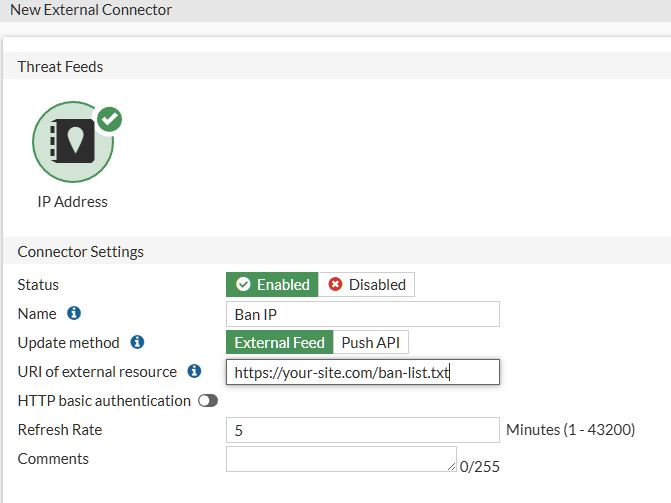Click the Comments box resize handle
This screenshot has height=503, width=671.
[451, 467]
